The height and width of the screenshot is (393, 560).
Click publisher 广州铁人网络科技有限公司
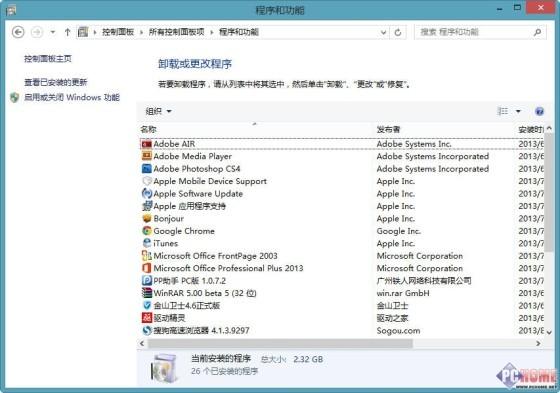[x=424, y=281]
